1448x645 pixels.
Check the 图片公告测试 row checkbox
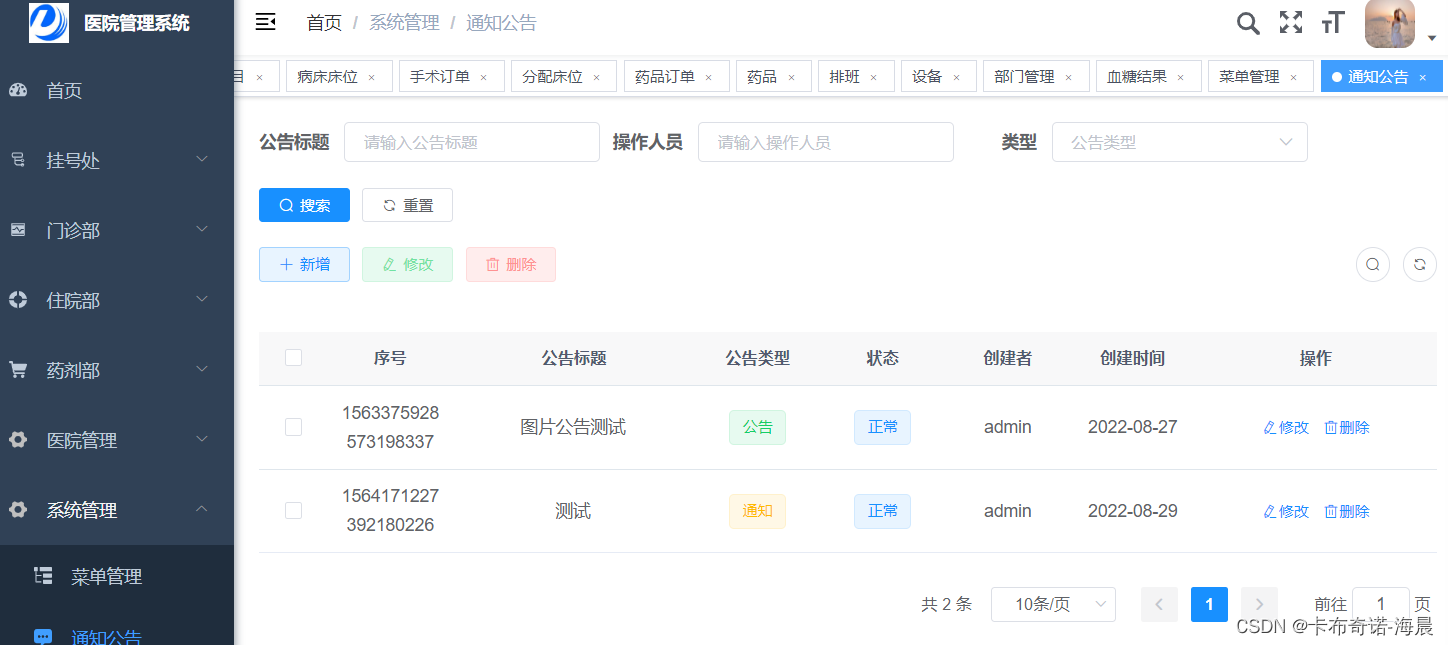pyautogui.click(x=293, y=427)
